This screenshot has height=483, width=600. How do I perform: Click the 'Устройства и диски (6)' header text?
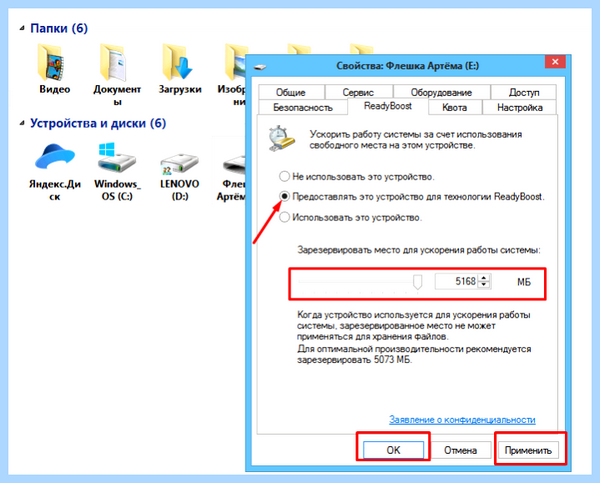[98, 123]
